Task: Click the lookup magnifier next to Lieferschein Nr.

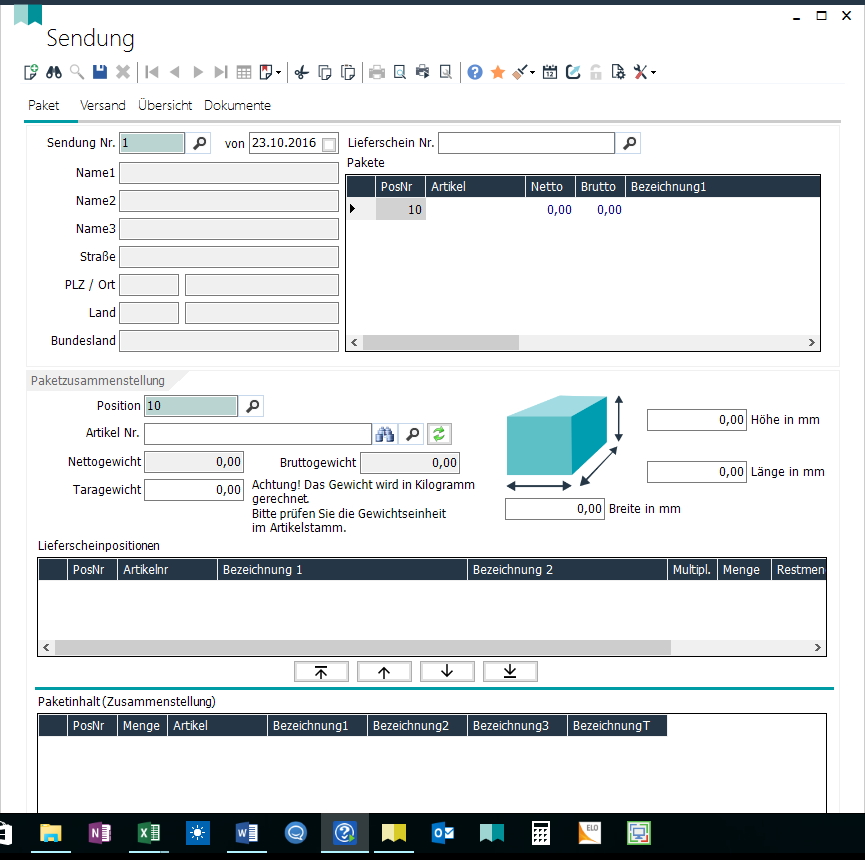Action: [629, 143]
